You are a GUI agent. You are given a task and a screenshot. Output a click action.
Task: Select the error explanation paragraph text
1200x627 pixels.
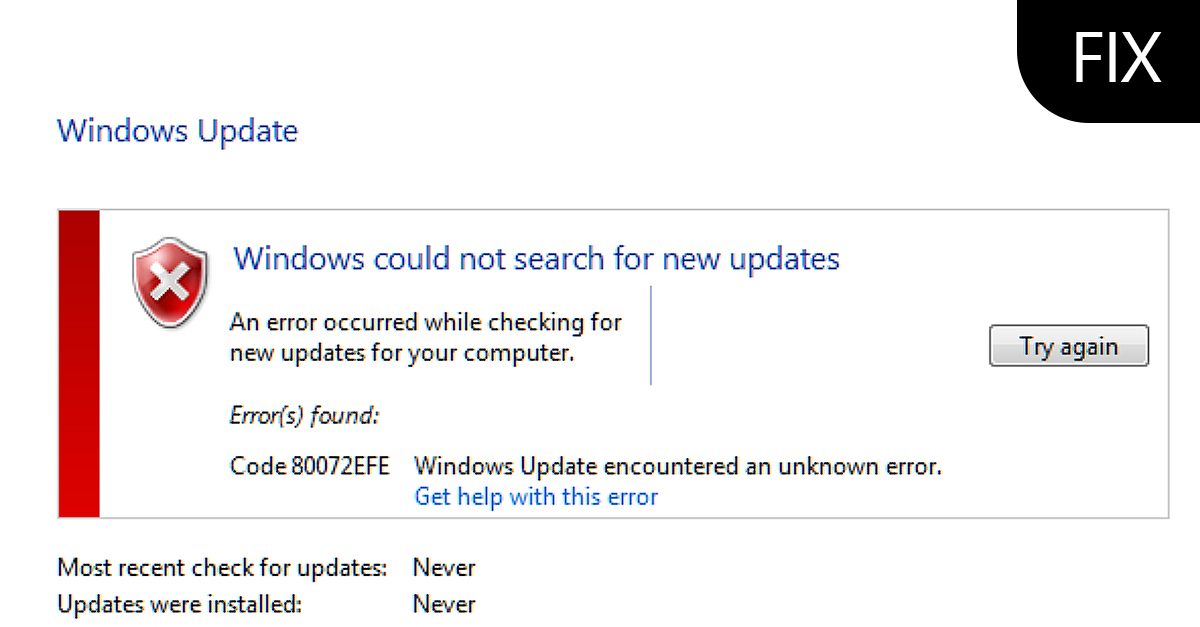(420, 337)
